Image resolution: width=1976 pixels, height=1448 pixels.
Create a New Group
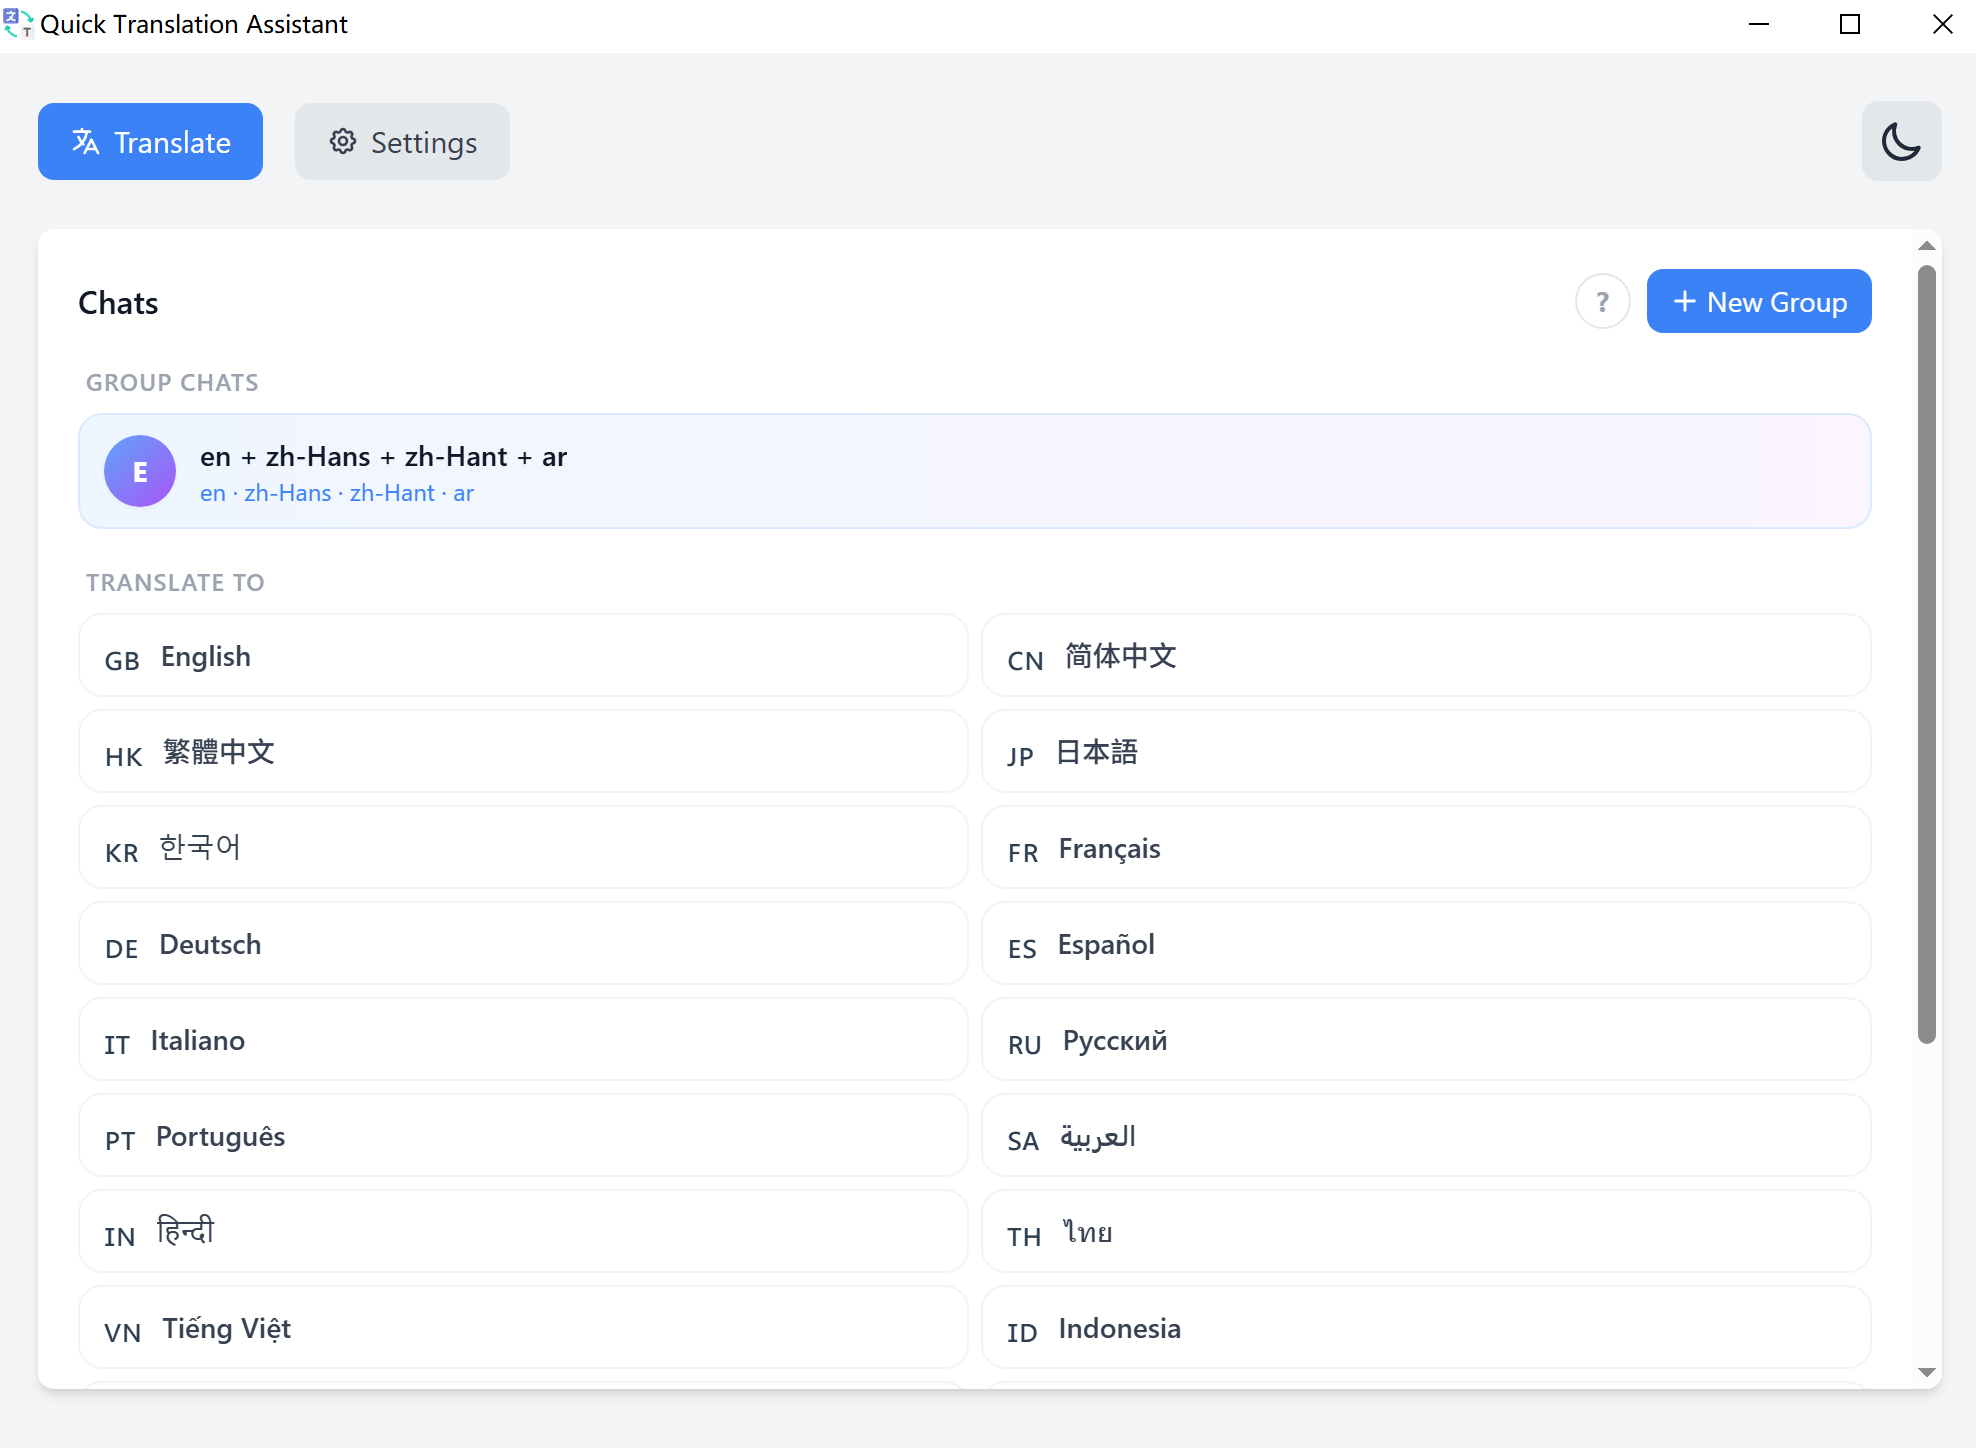1759,301
